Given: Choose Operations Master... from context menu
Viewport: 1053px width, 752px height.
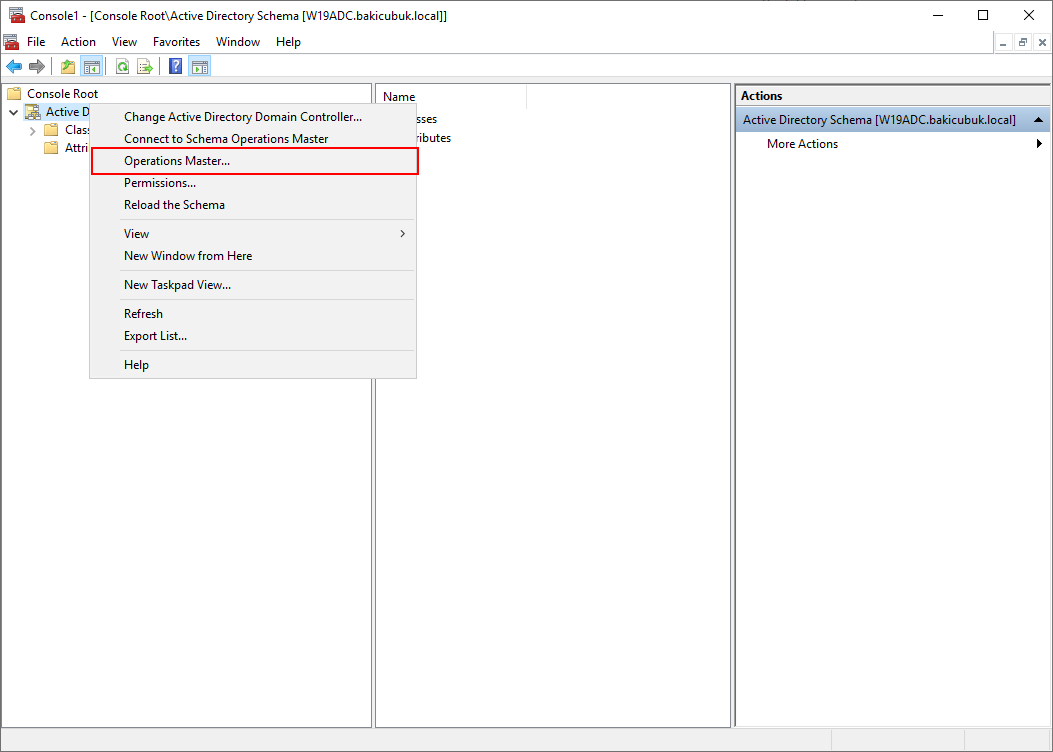Looking at the screenshot, I should click(253, 161).
